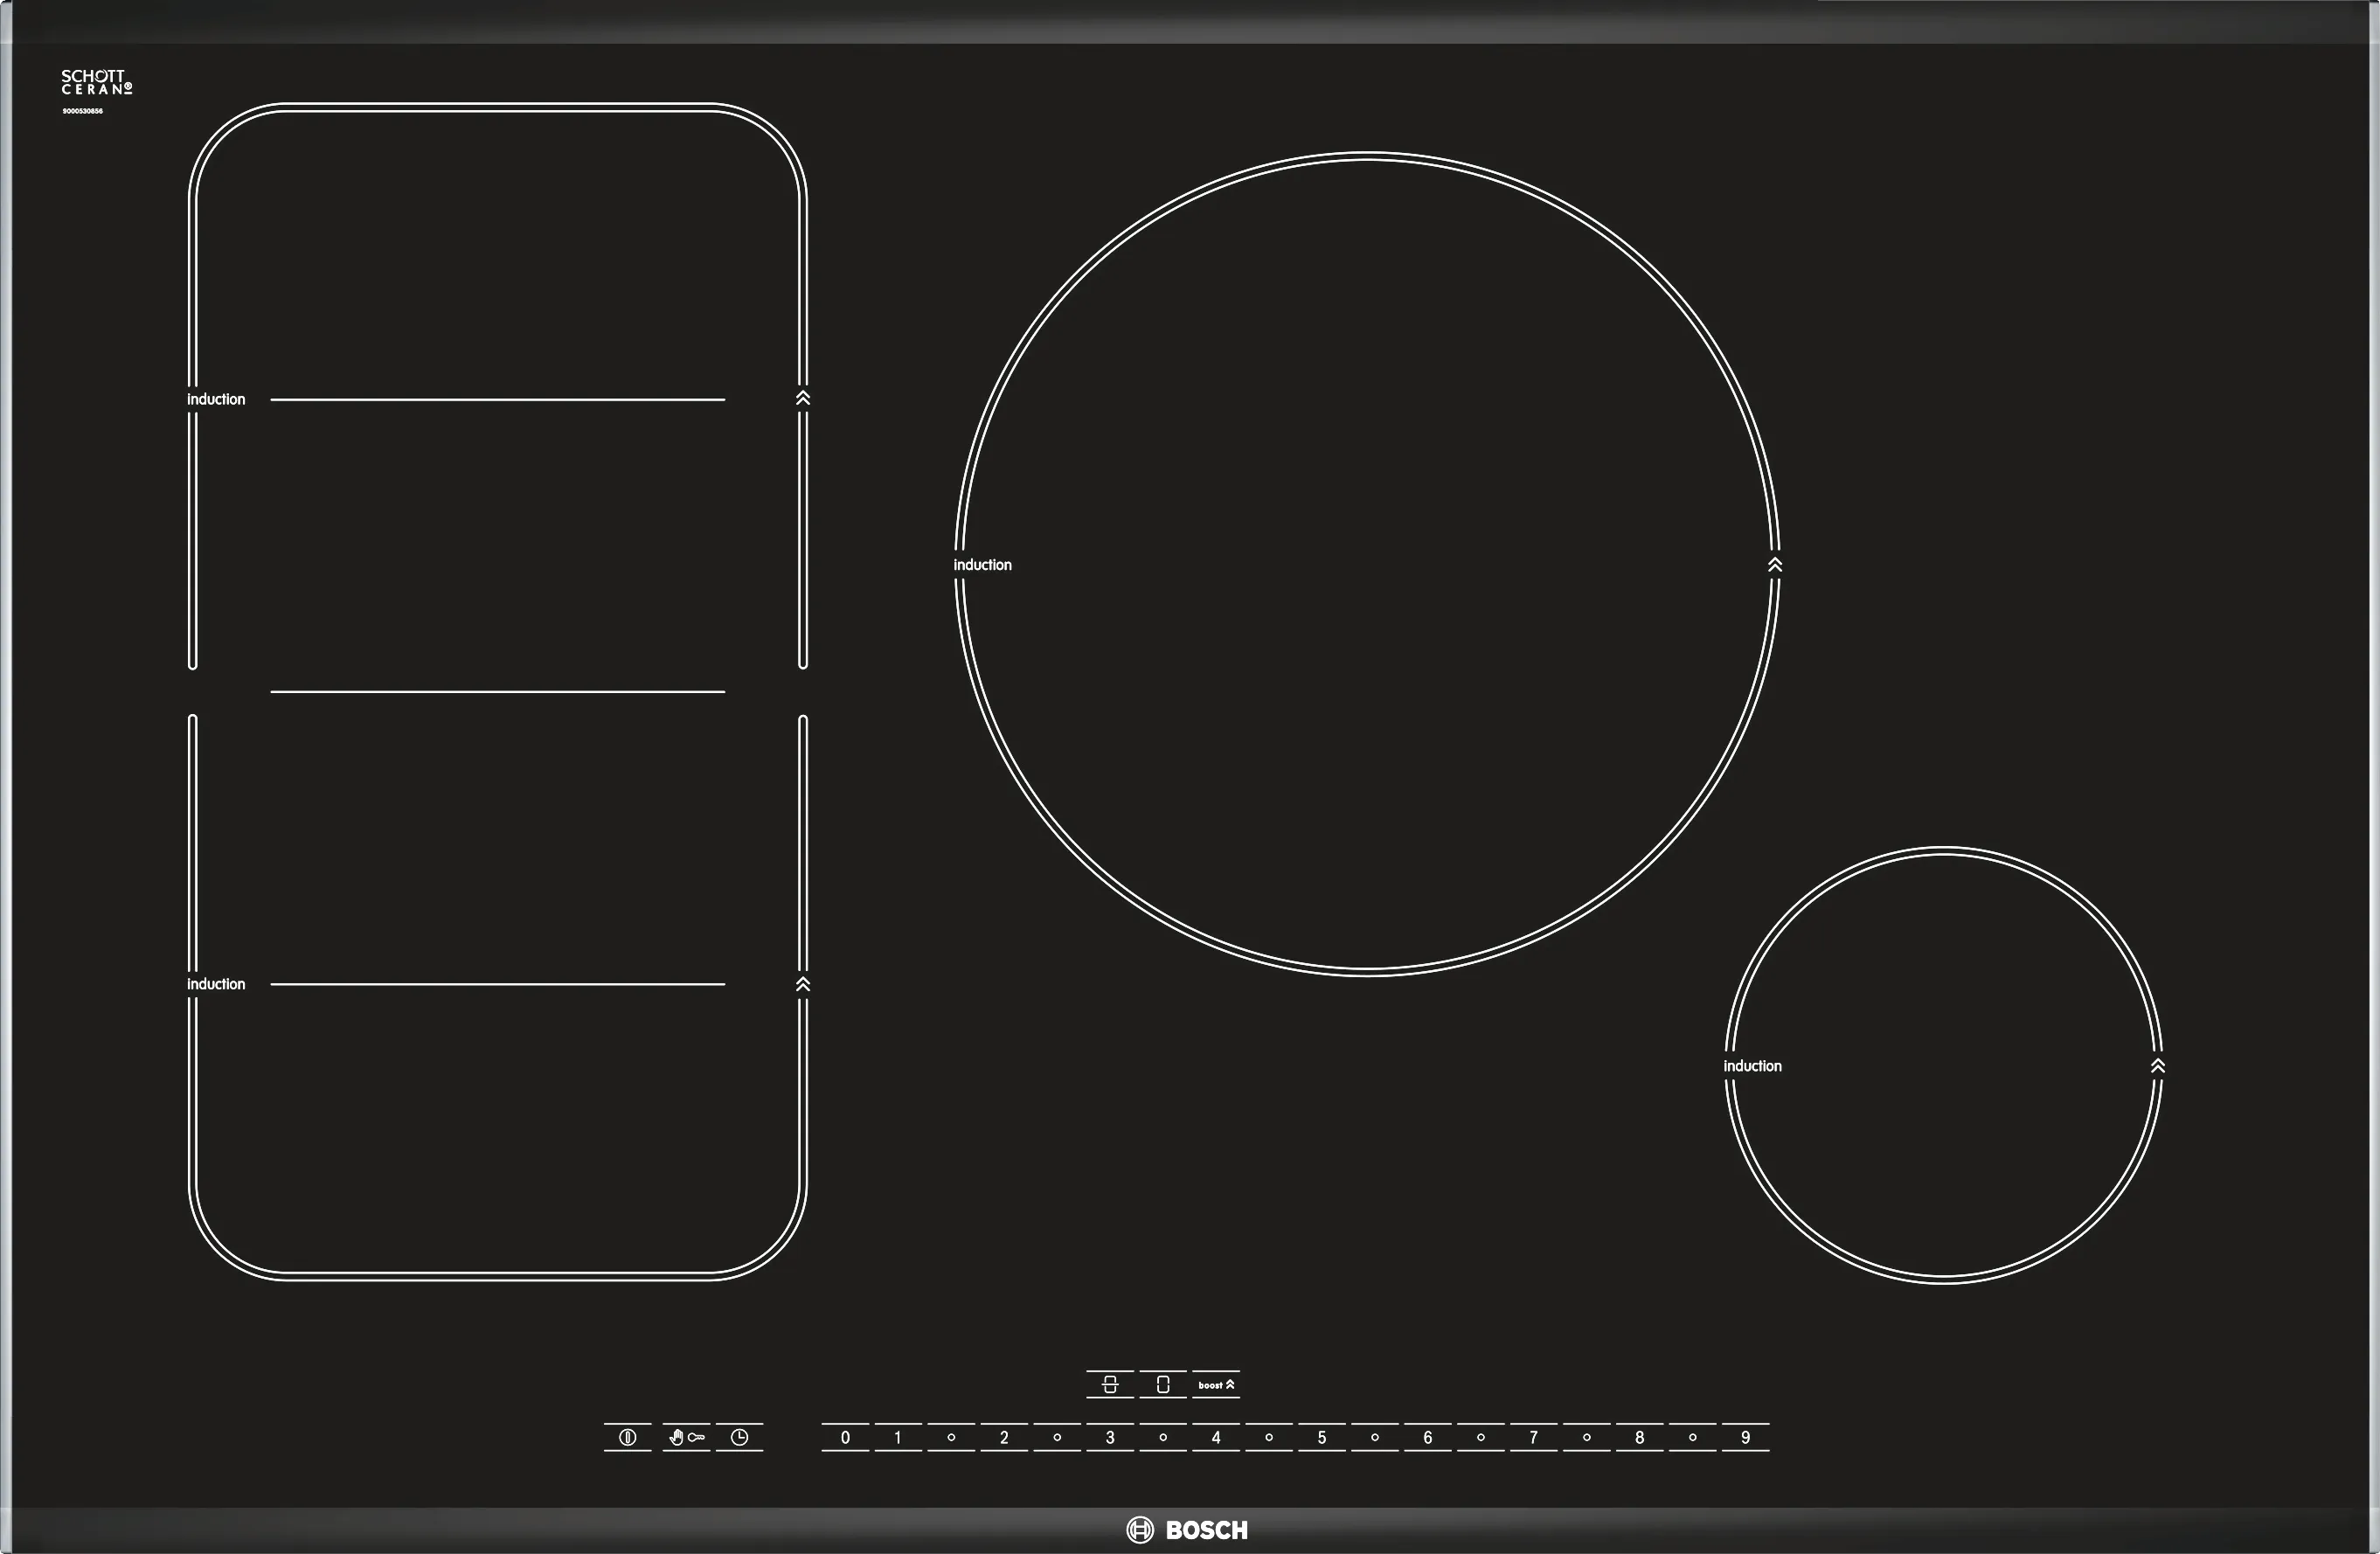Image resolution: width=2380 pixels, height=1554 pixels.
Task: Tap the boost function key
Action: point(1215,1385)
